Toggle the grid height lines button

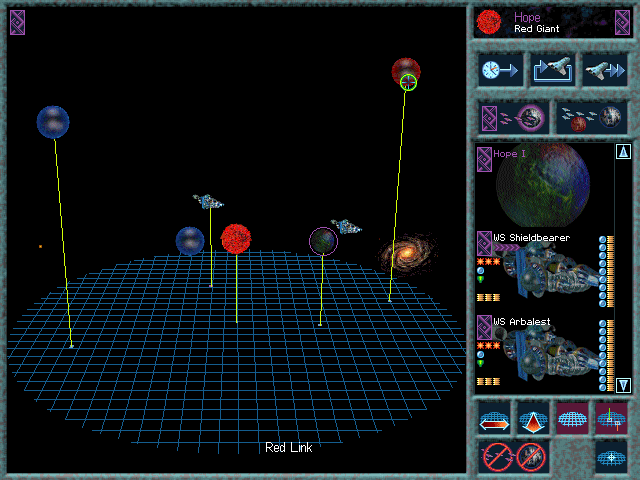[611, 419]
